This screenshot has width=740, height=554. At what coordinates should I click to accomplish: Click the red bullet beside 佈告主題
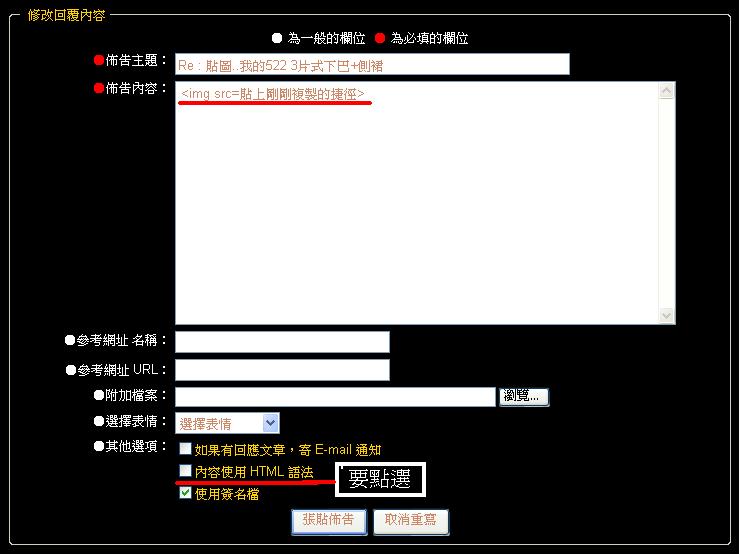click(98, 61)
